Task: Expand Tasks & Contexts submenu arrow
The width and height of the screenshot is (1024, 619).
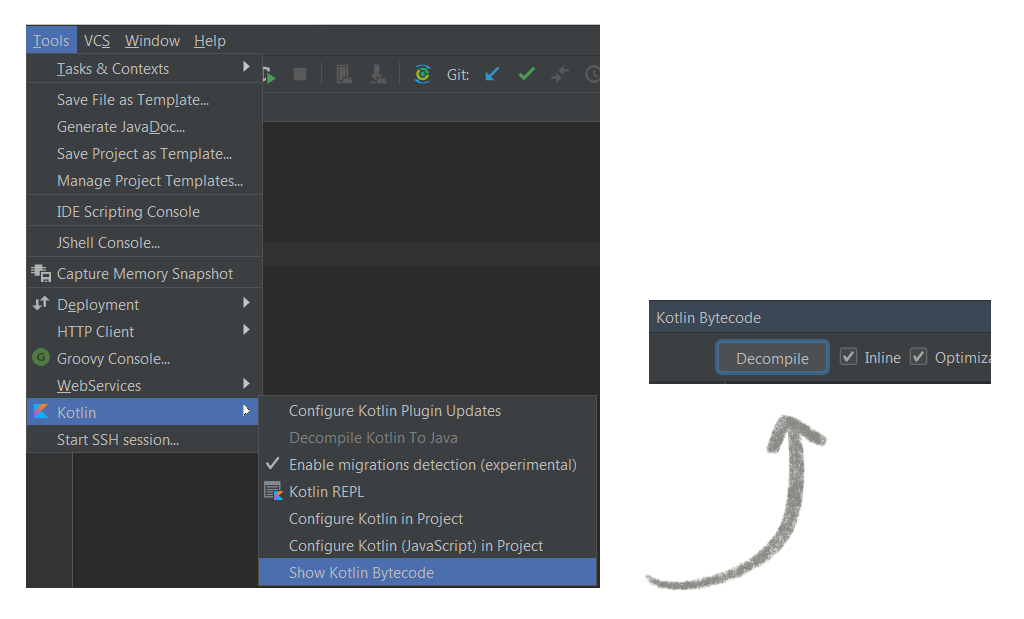Action: pyautogui.click(x=246, y=67)
